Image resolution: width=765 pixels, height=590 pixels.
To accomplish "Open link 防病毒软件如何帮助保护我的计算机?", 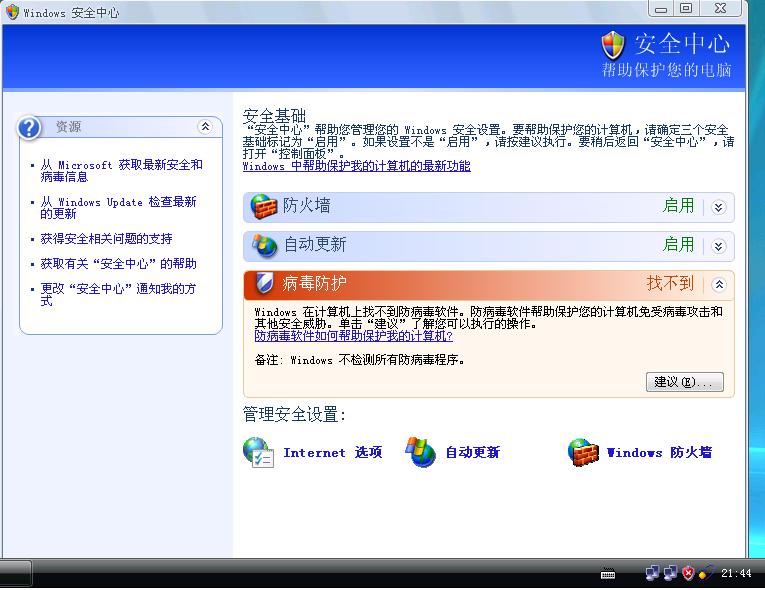I will (x=354, y=336).
